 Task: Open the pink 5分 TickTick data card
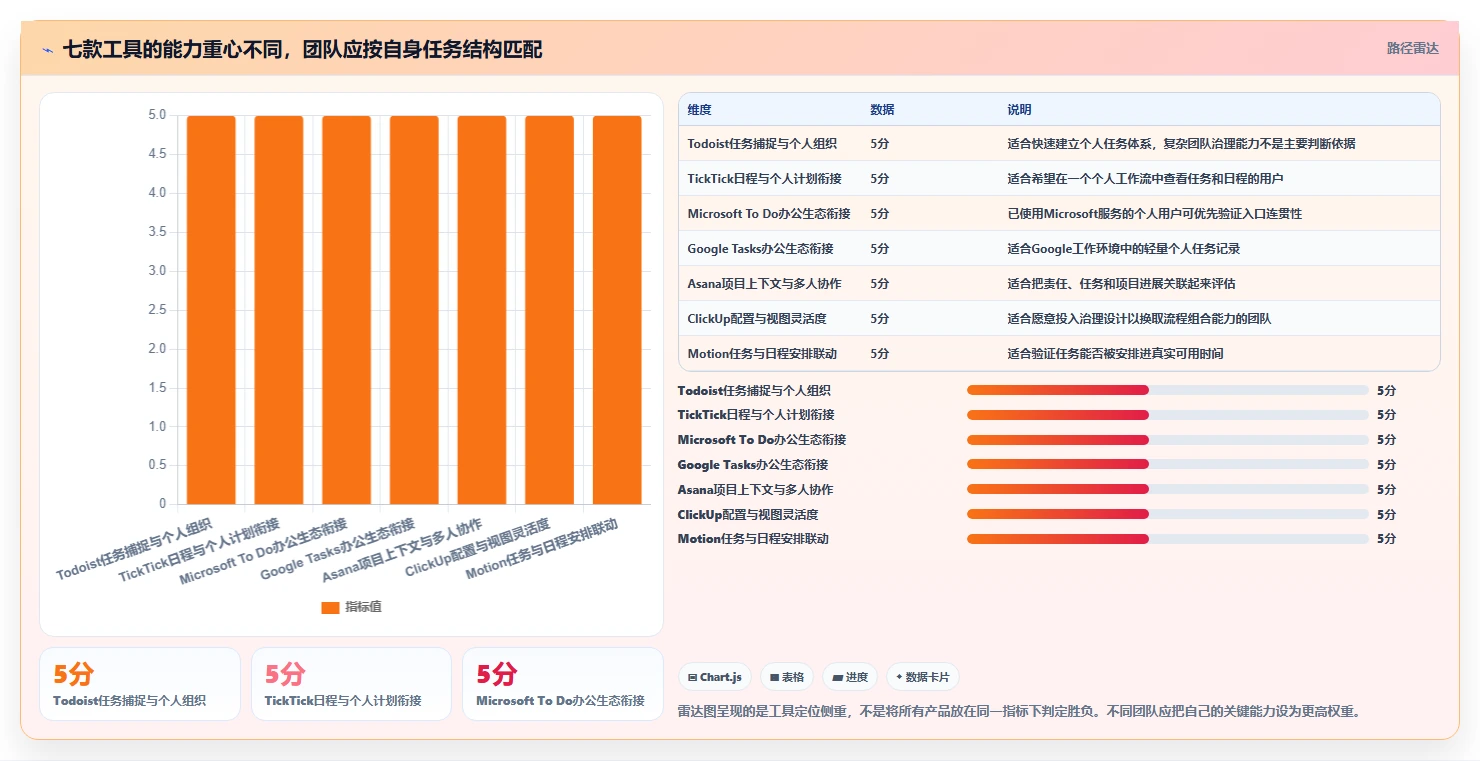[x=351, y=684]
